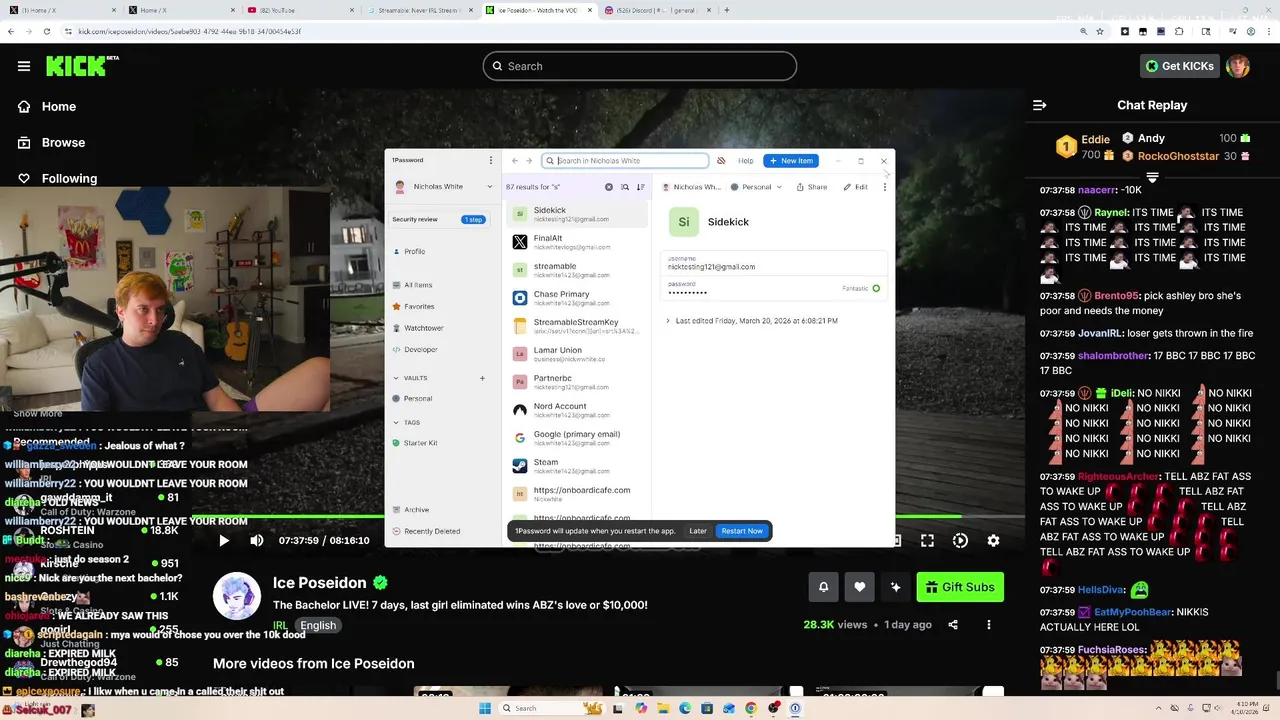Click the 1Password icon beside Help
The width and height of the screenshot is (1280, 720).
coord(720,160)
